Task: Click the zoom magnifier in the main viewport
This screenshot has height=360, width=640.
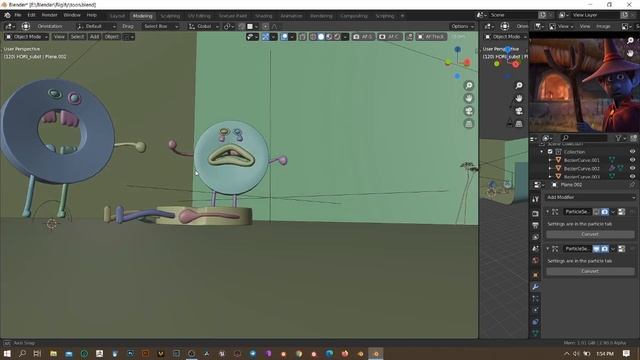Action: [469, 85]
